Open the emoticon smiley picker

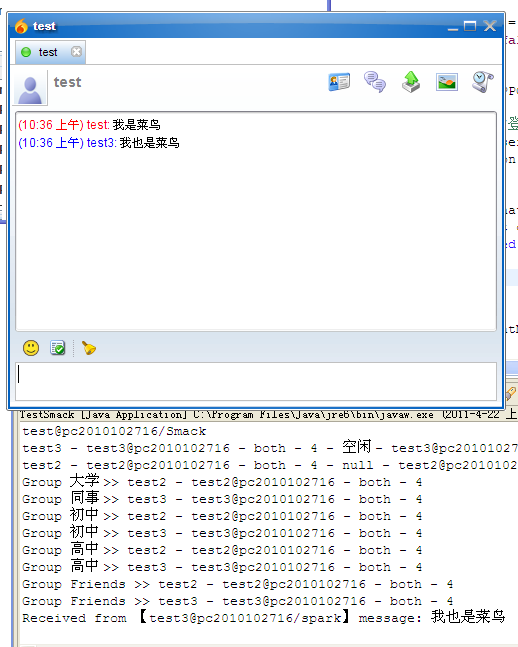click(31, 348)
